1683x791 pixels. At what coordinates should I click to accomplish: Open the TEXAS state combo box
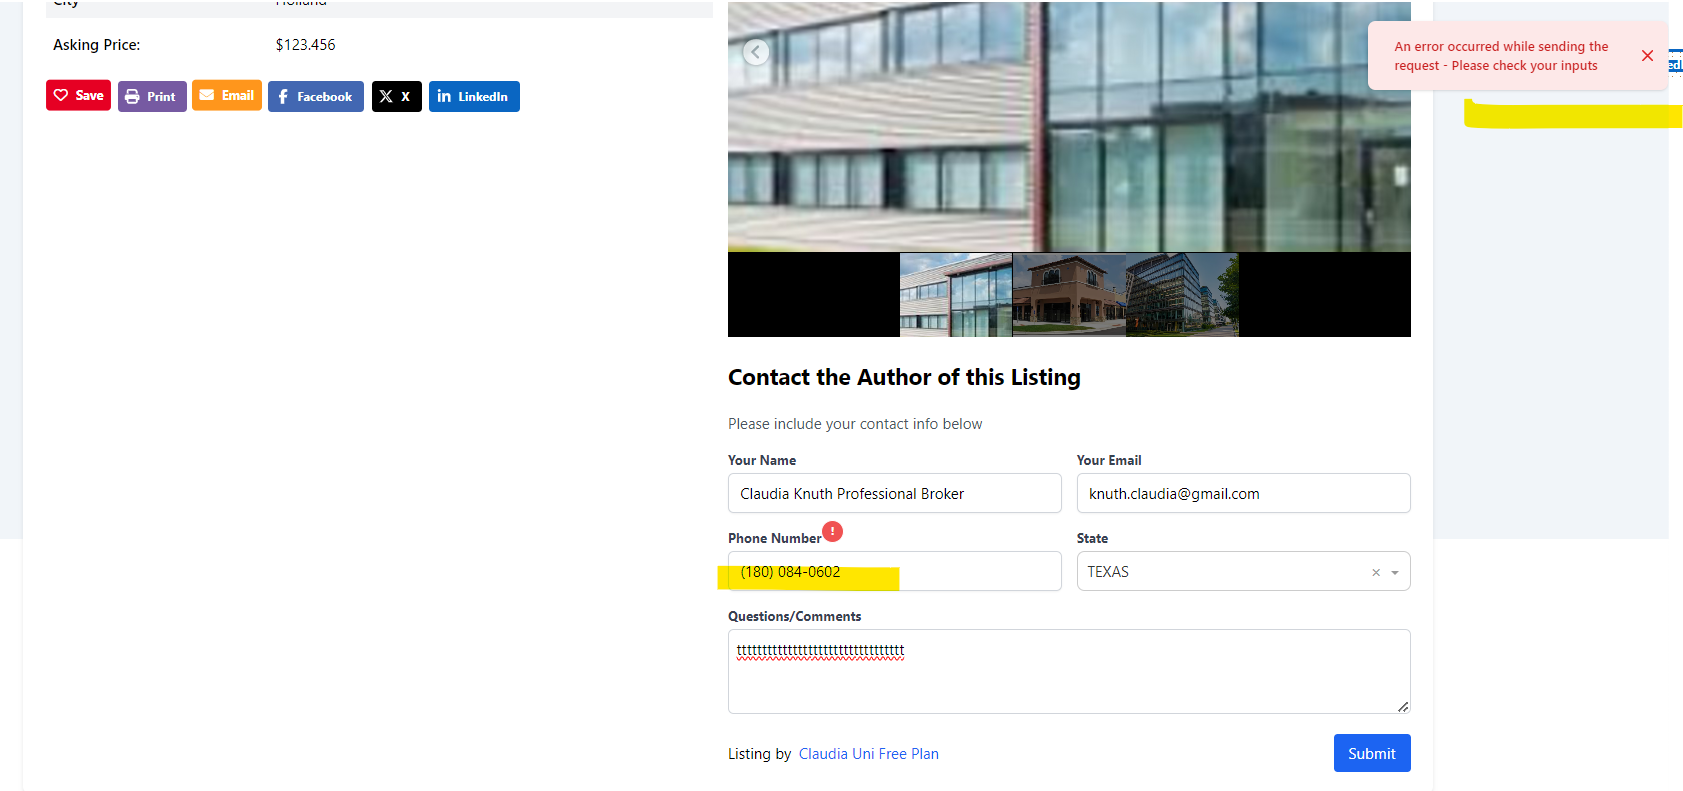click(1243, 571)
